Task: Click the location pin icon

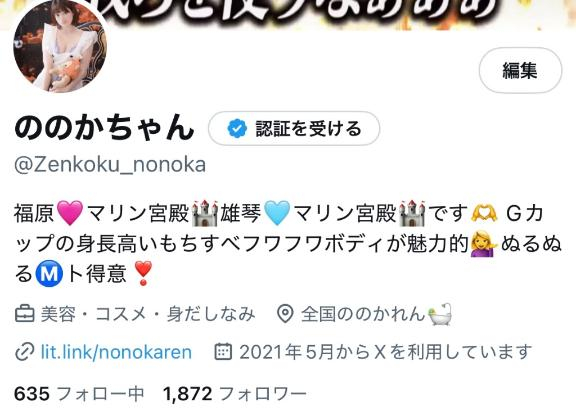Action: click(285, 314)
